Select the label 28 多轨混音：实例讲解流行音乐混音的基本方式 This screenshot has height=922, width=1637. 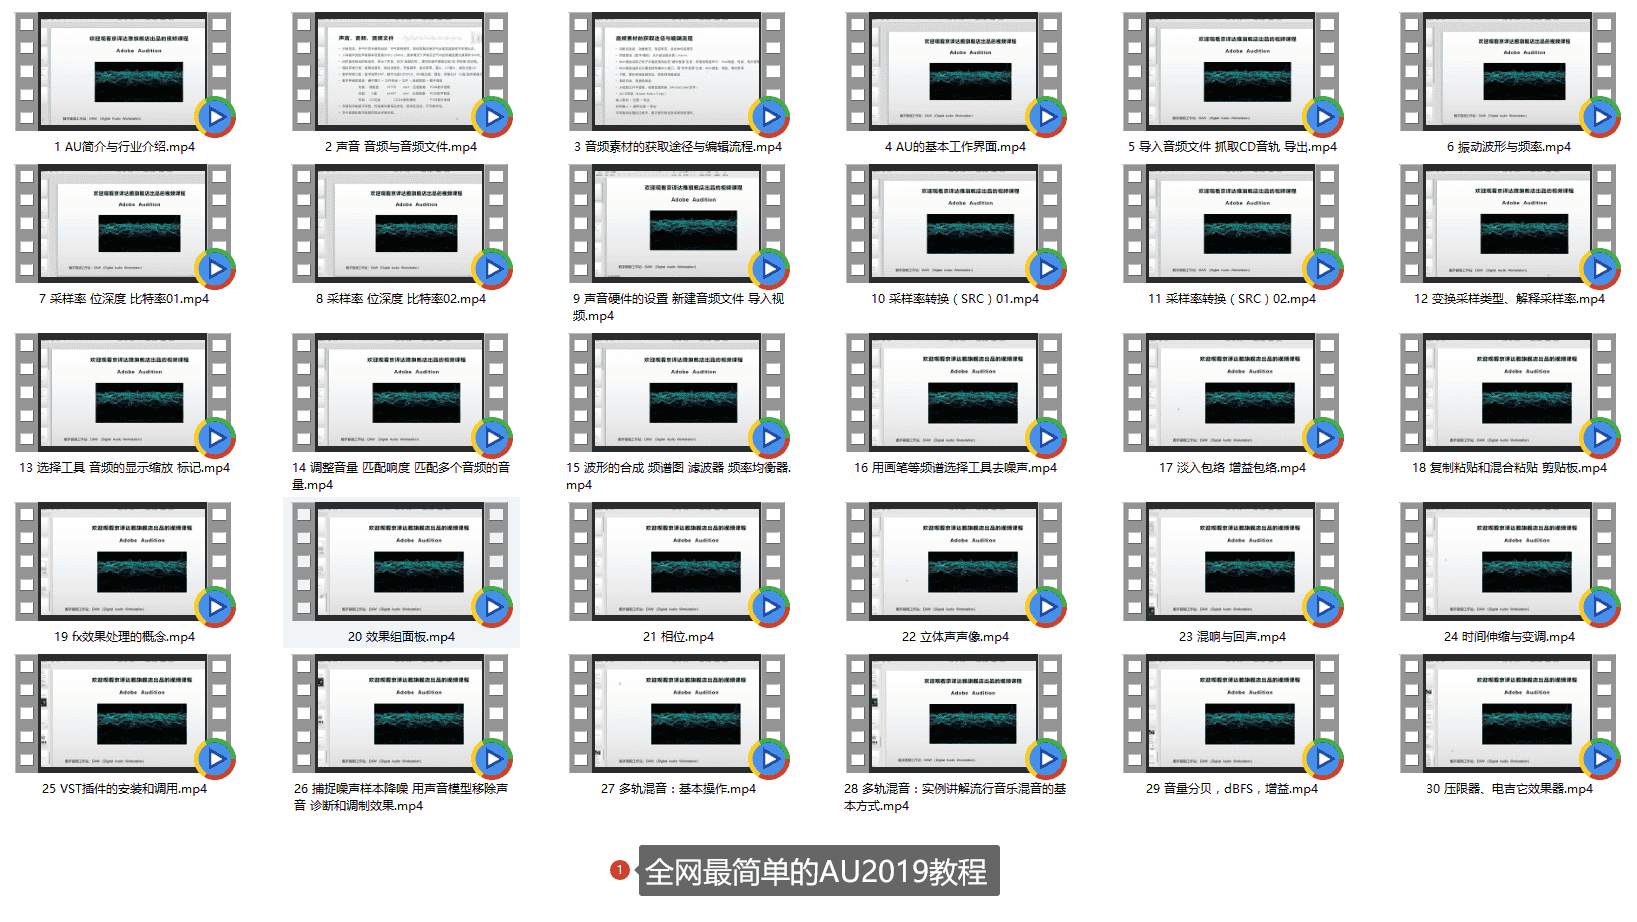pos(955,796)
